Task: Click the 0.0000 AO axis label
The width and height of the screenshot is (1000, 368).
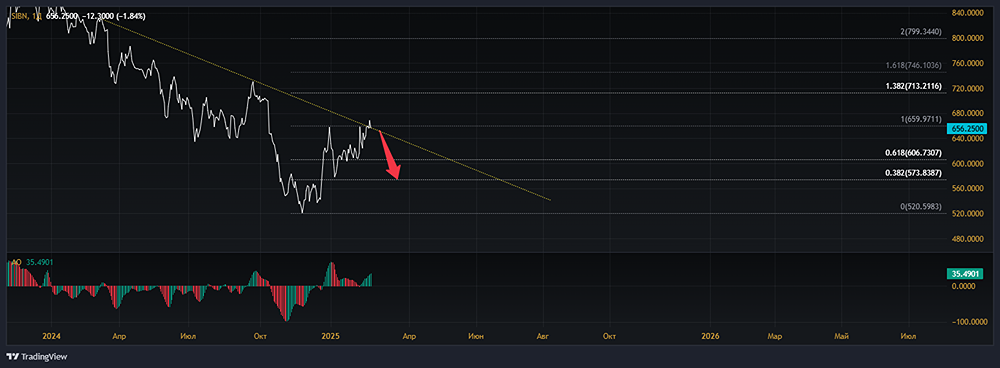Action: (x=964, y=286)
